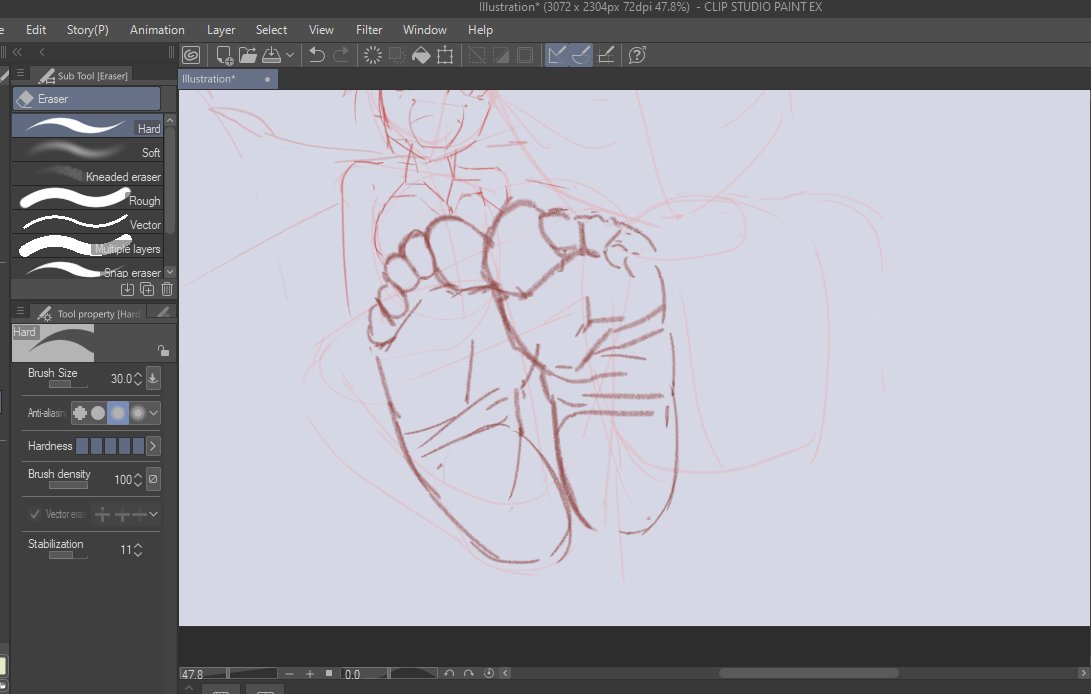
Task: Click Import sub tool material icon
Action: click(127, 289)
